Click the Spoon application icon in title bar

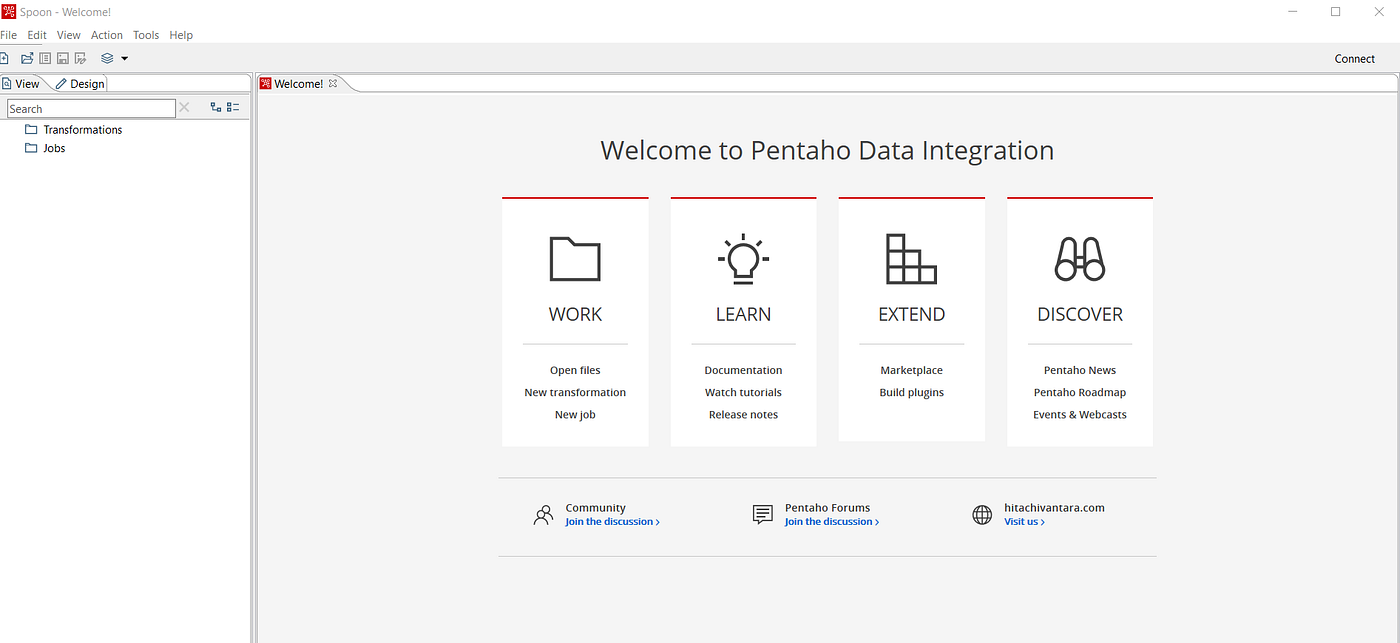(9, 11)
